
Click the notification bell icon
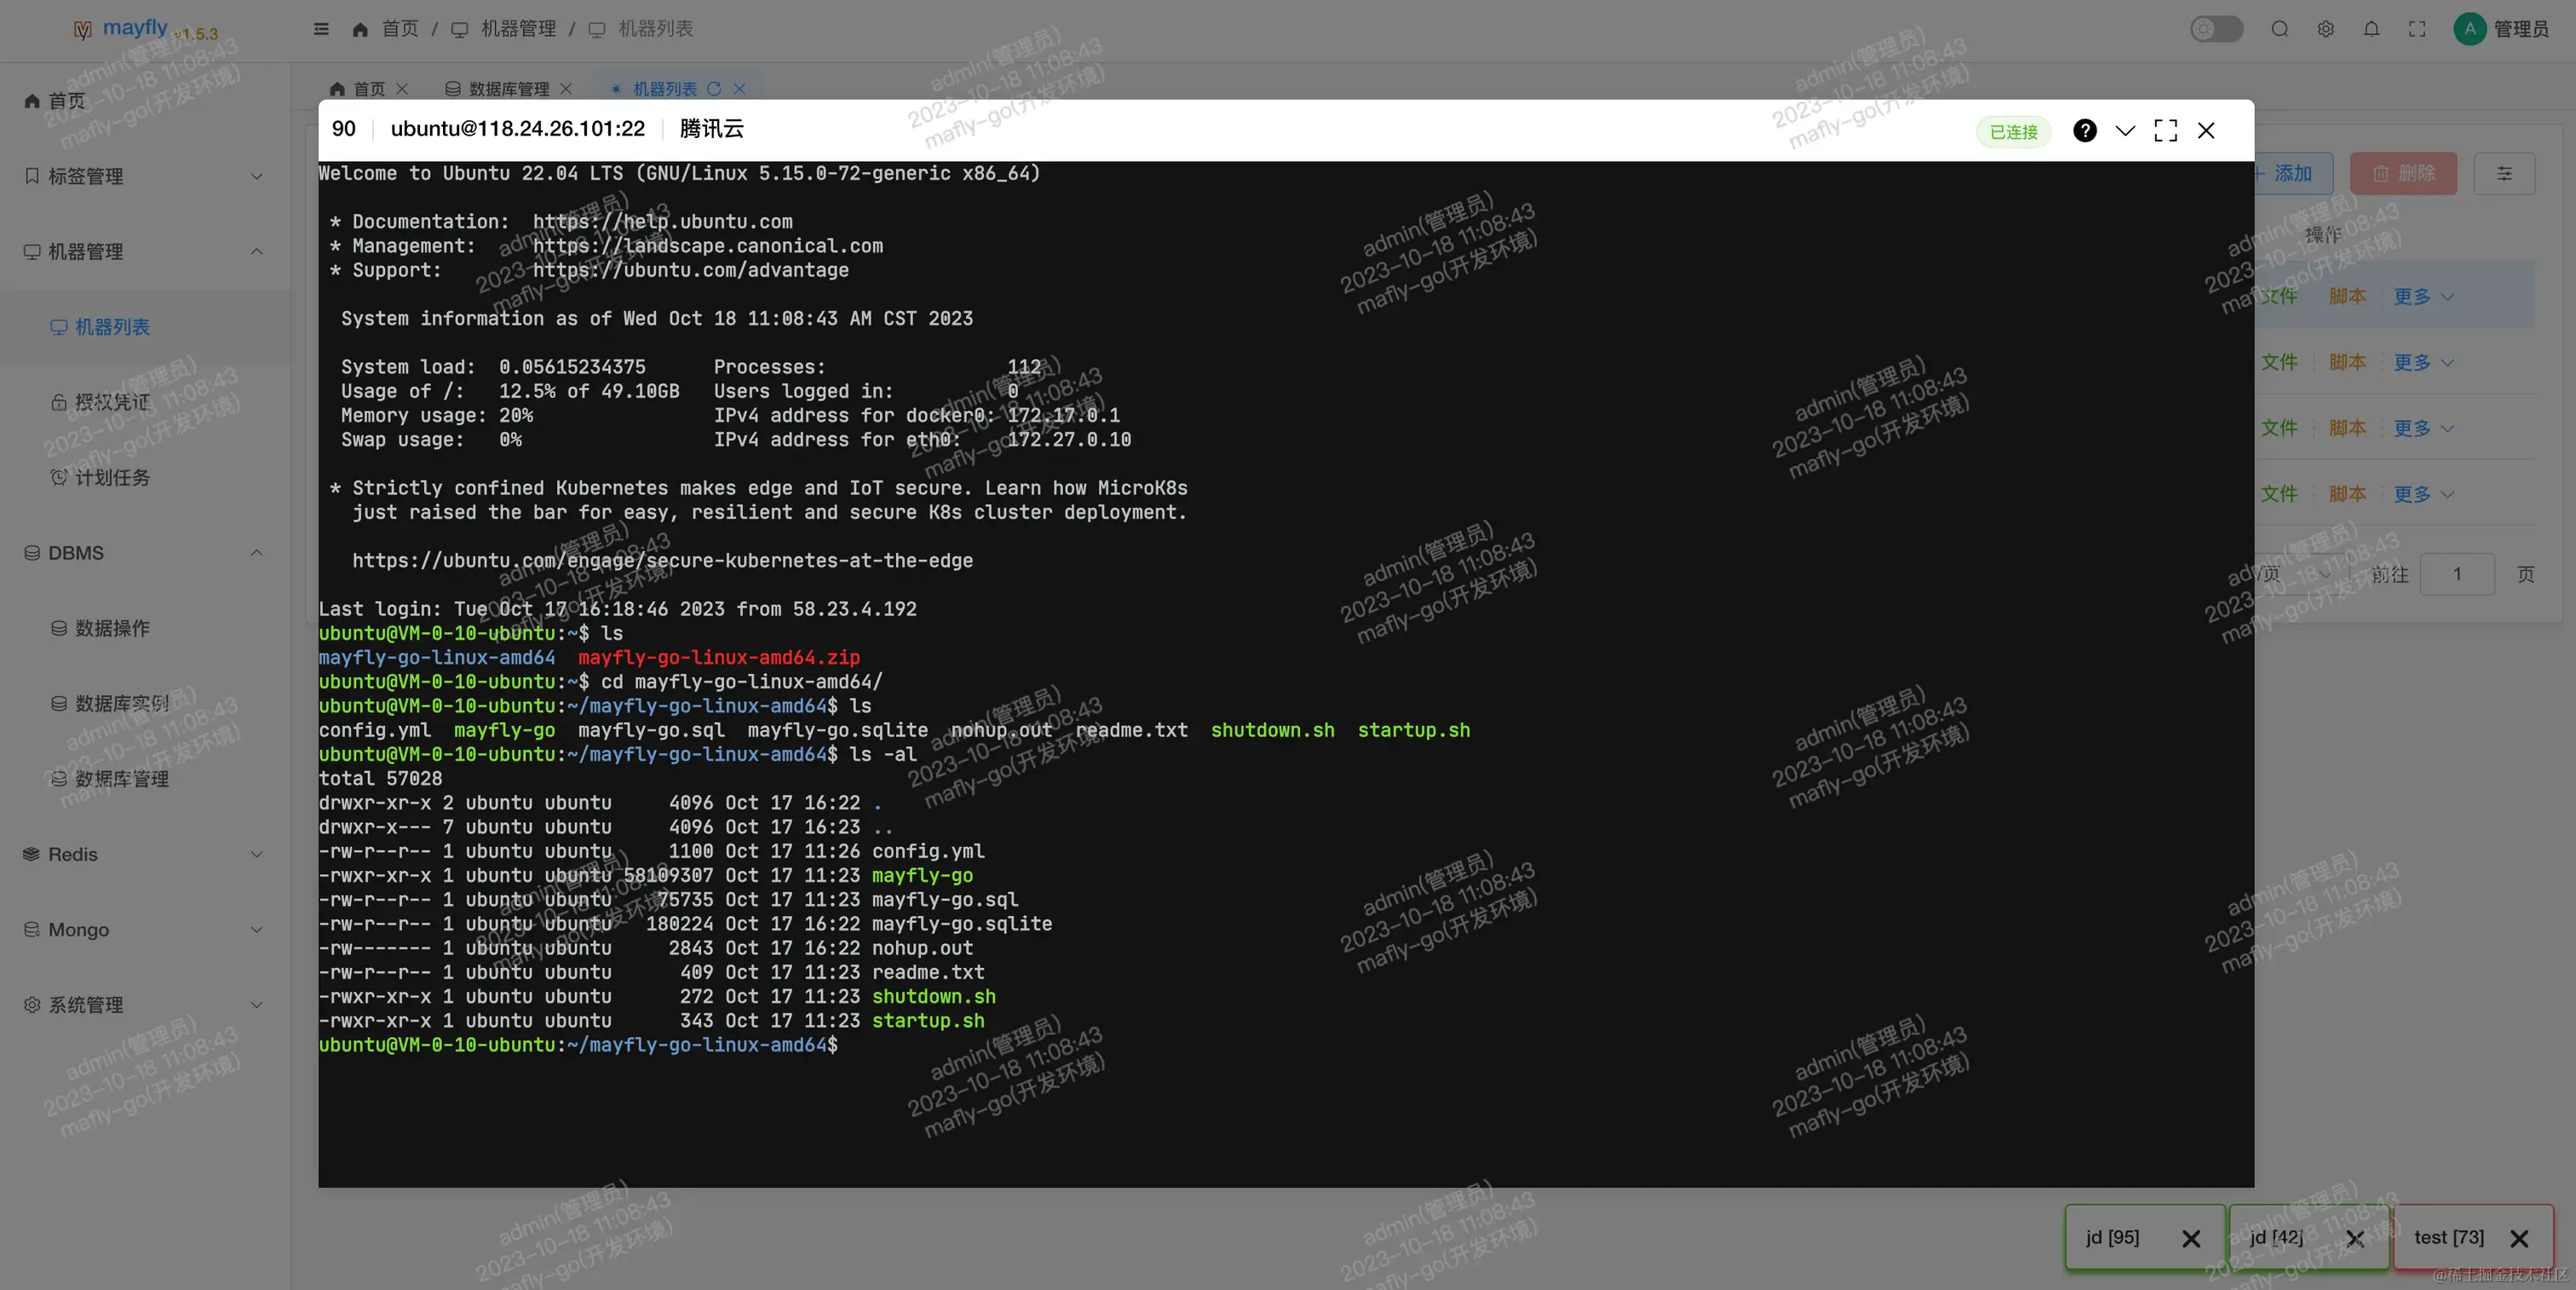[x=2371, y=29]
